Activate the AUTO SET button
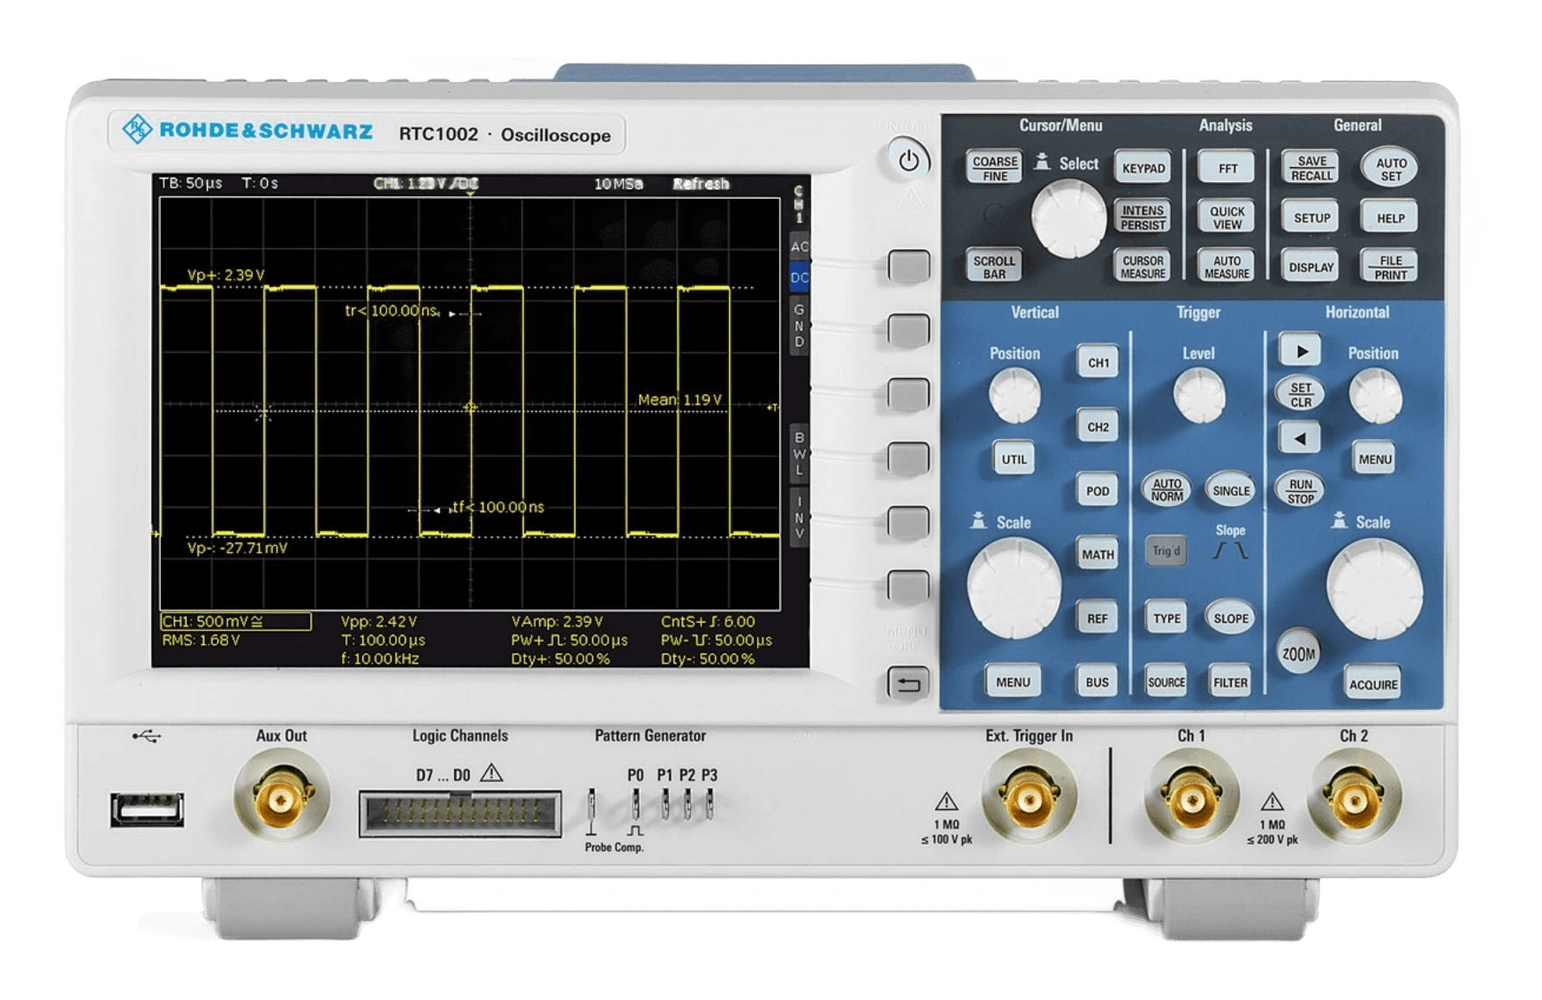1542x1000 pixels. coord(1390,168)
